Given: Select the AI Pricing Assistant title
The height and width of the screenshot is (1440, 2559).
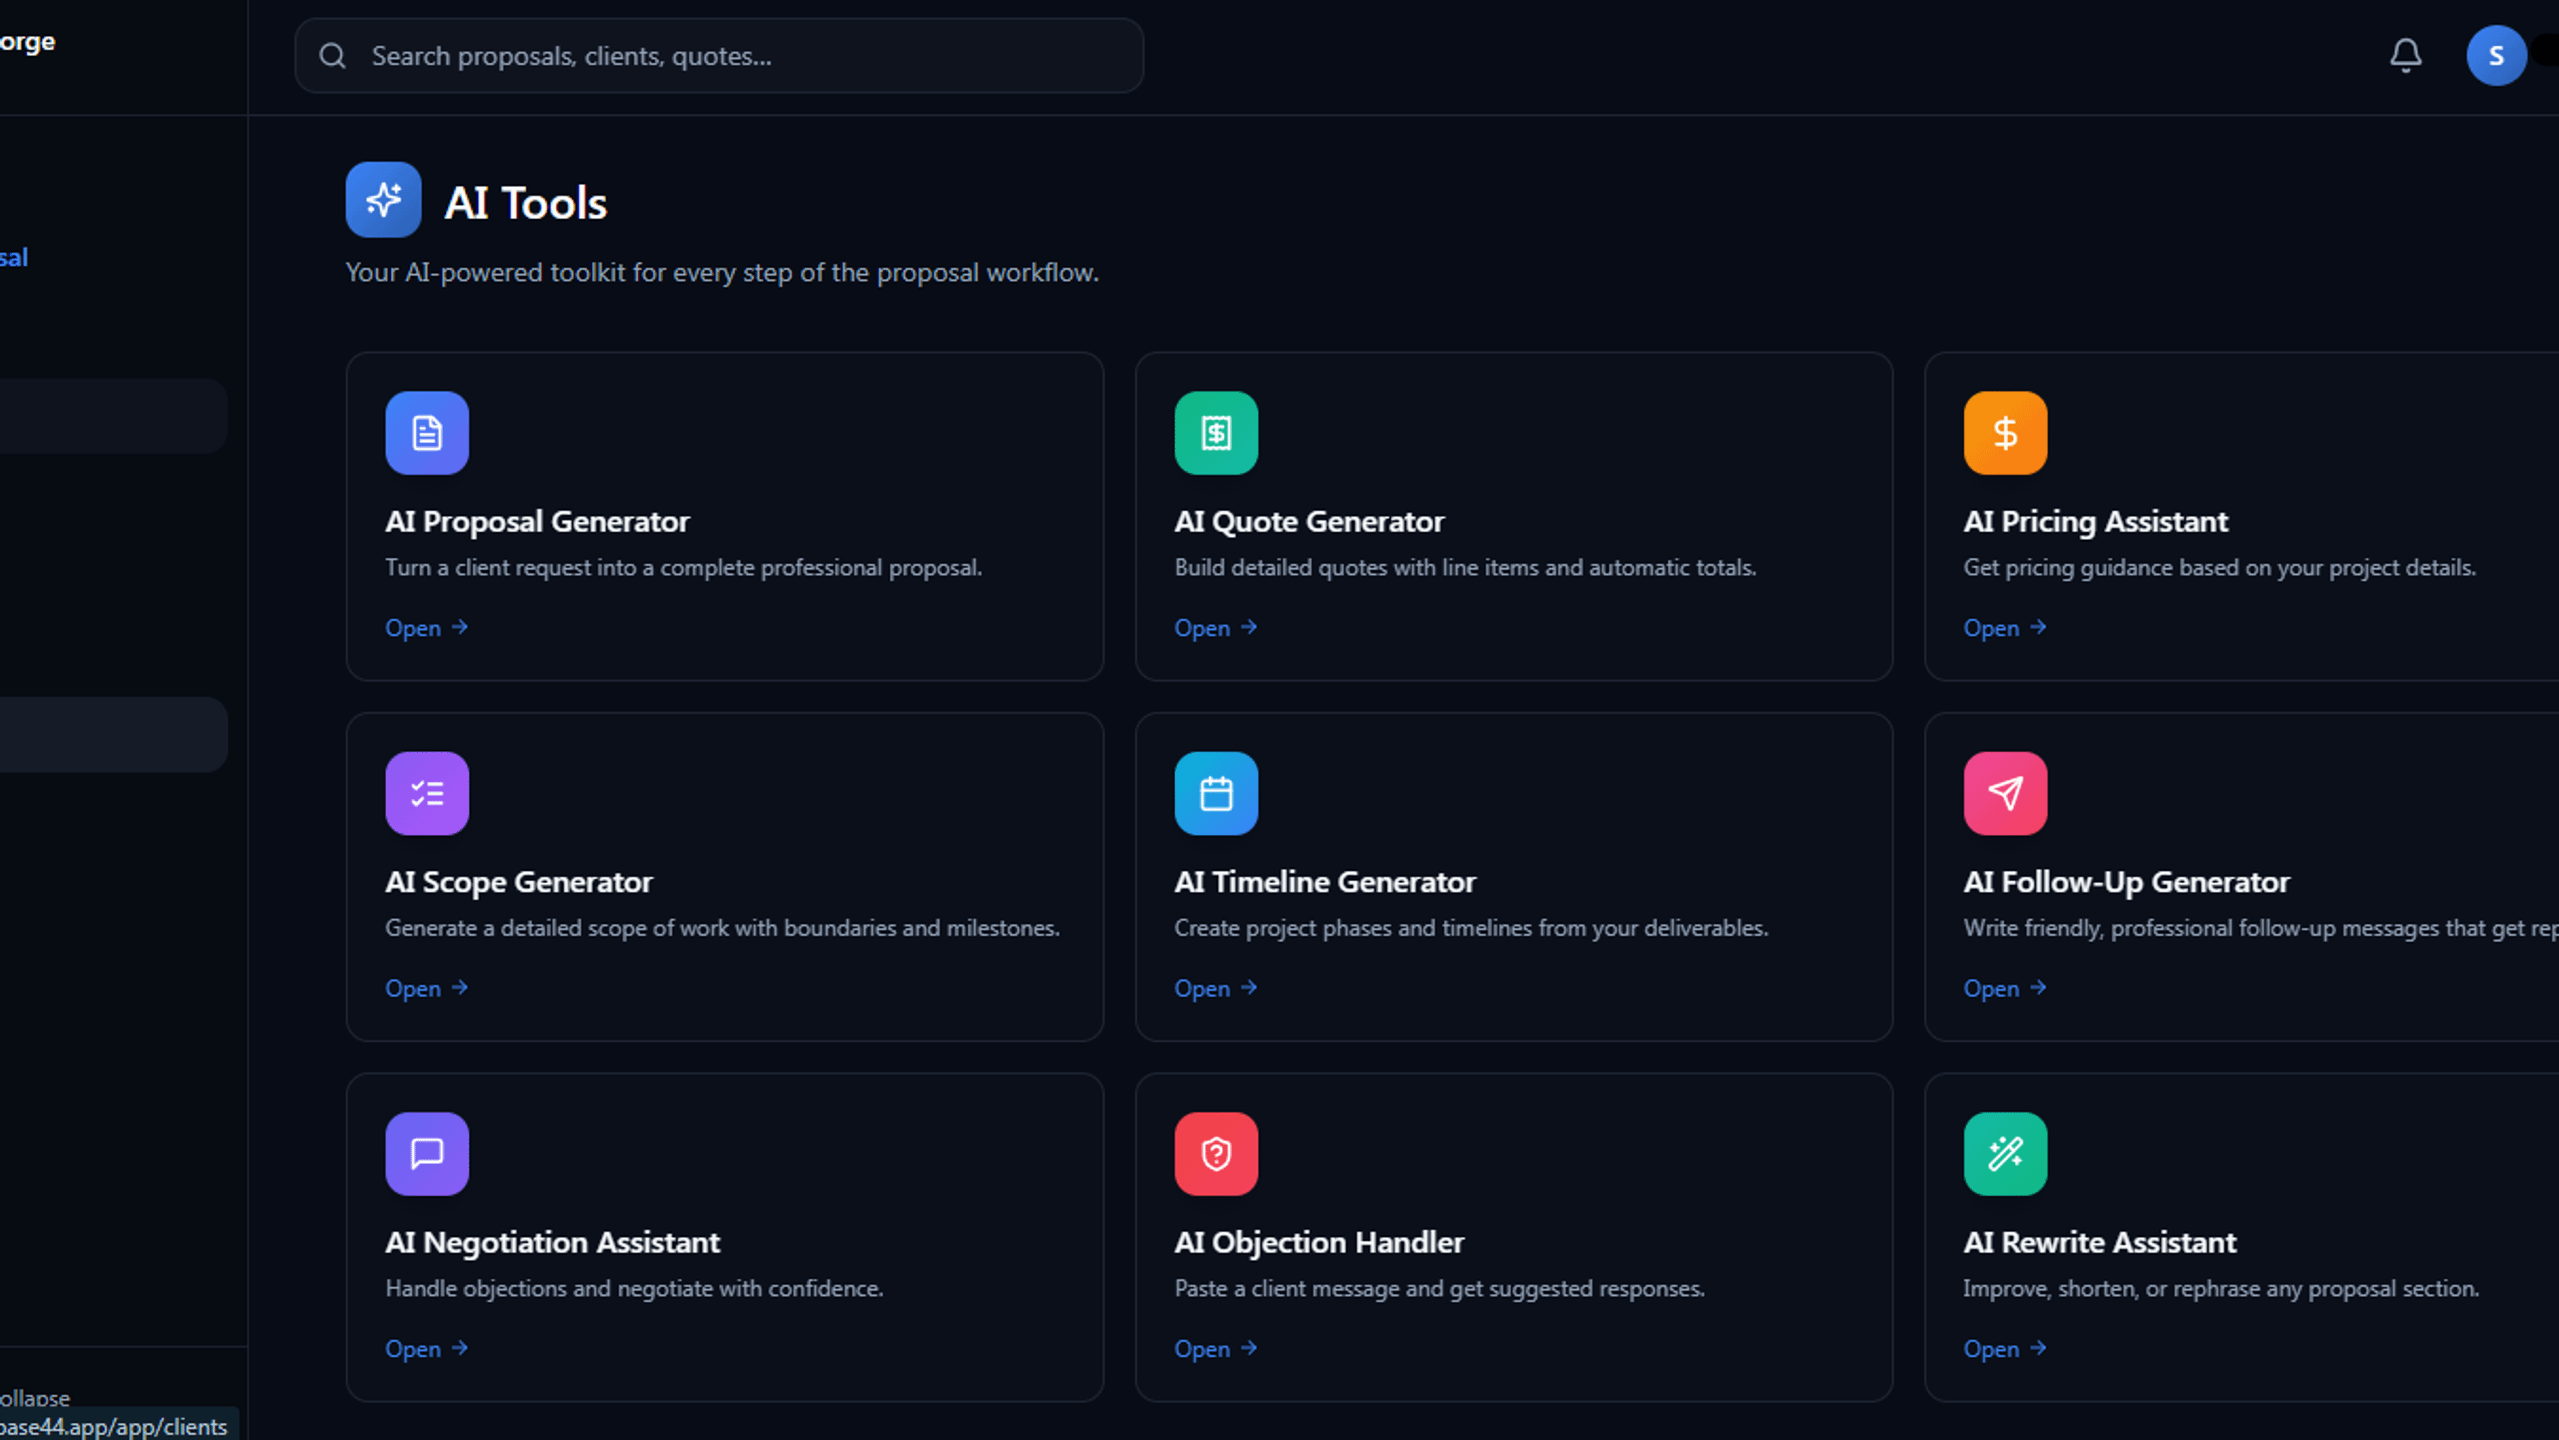Looking at the screenshot, I should (2095, 521).
